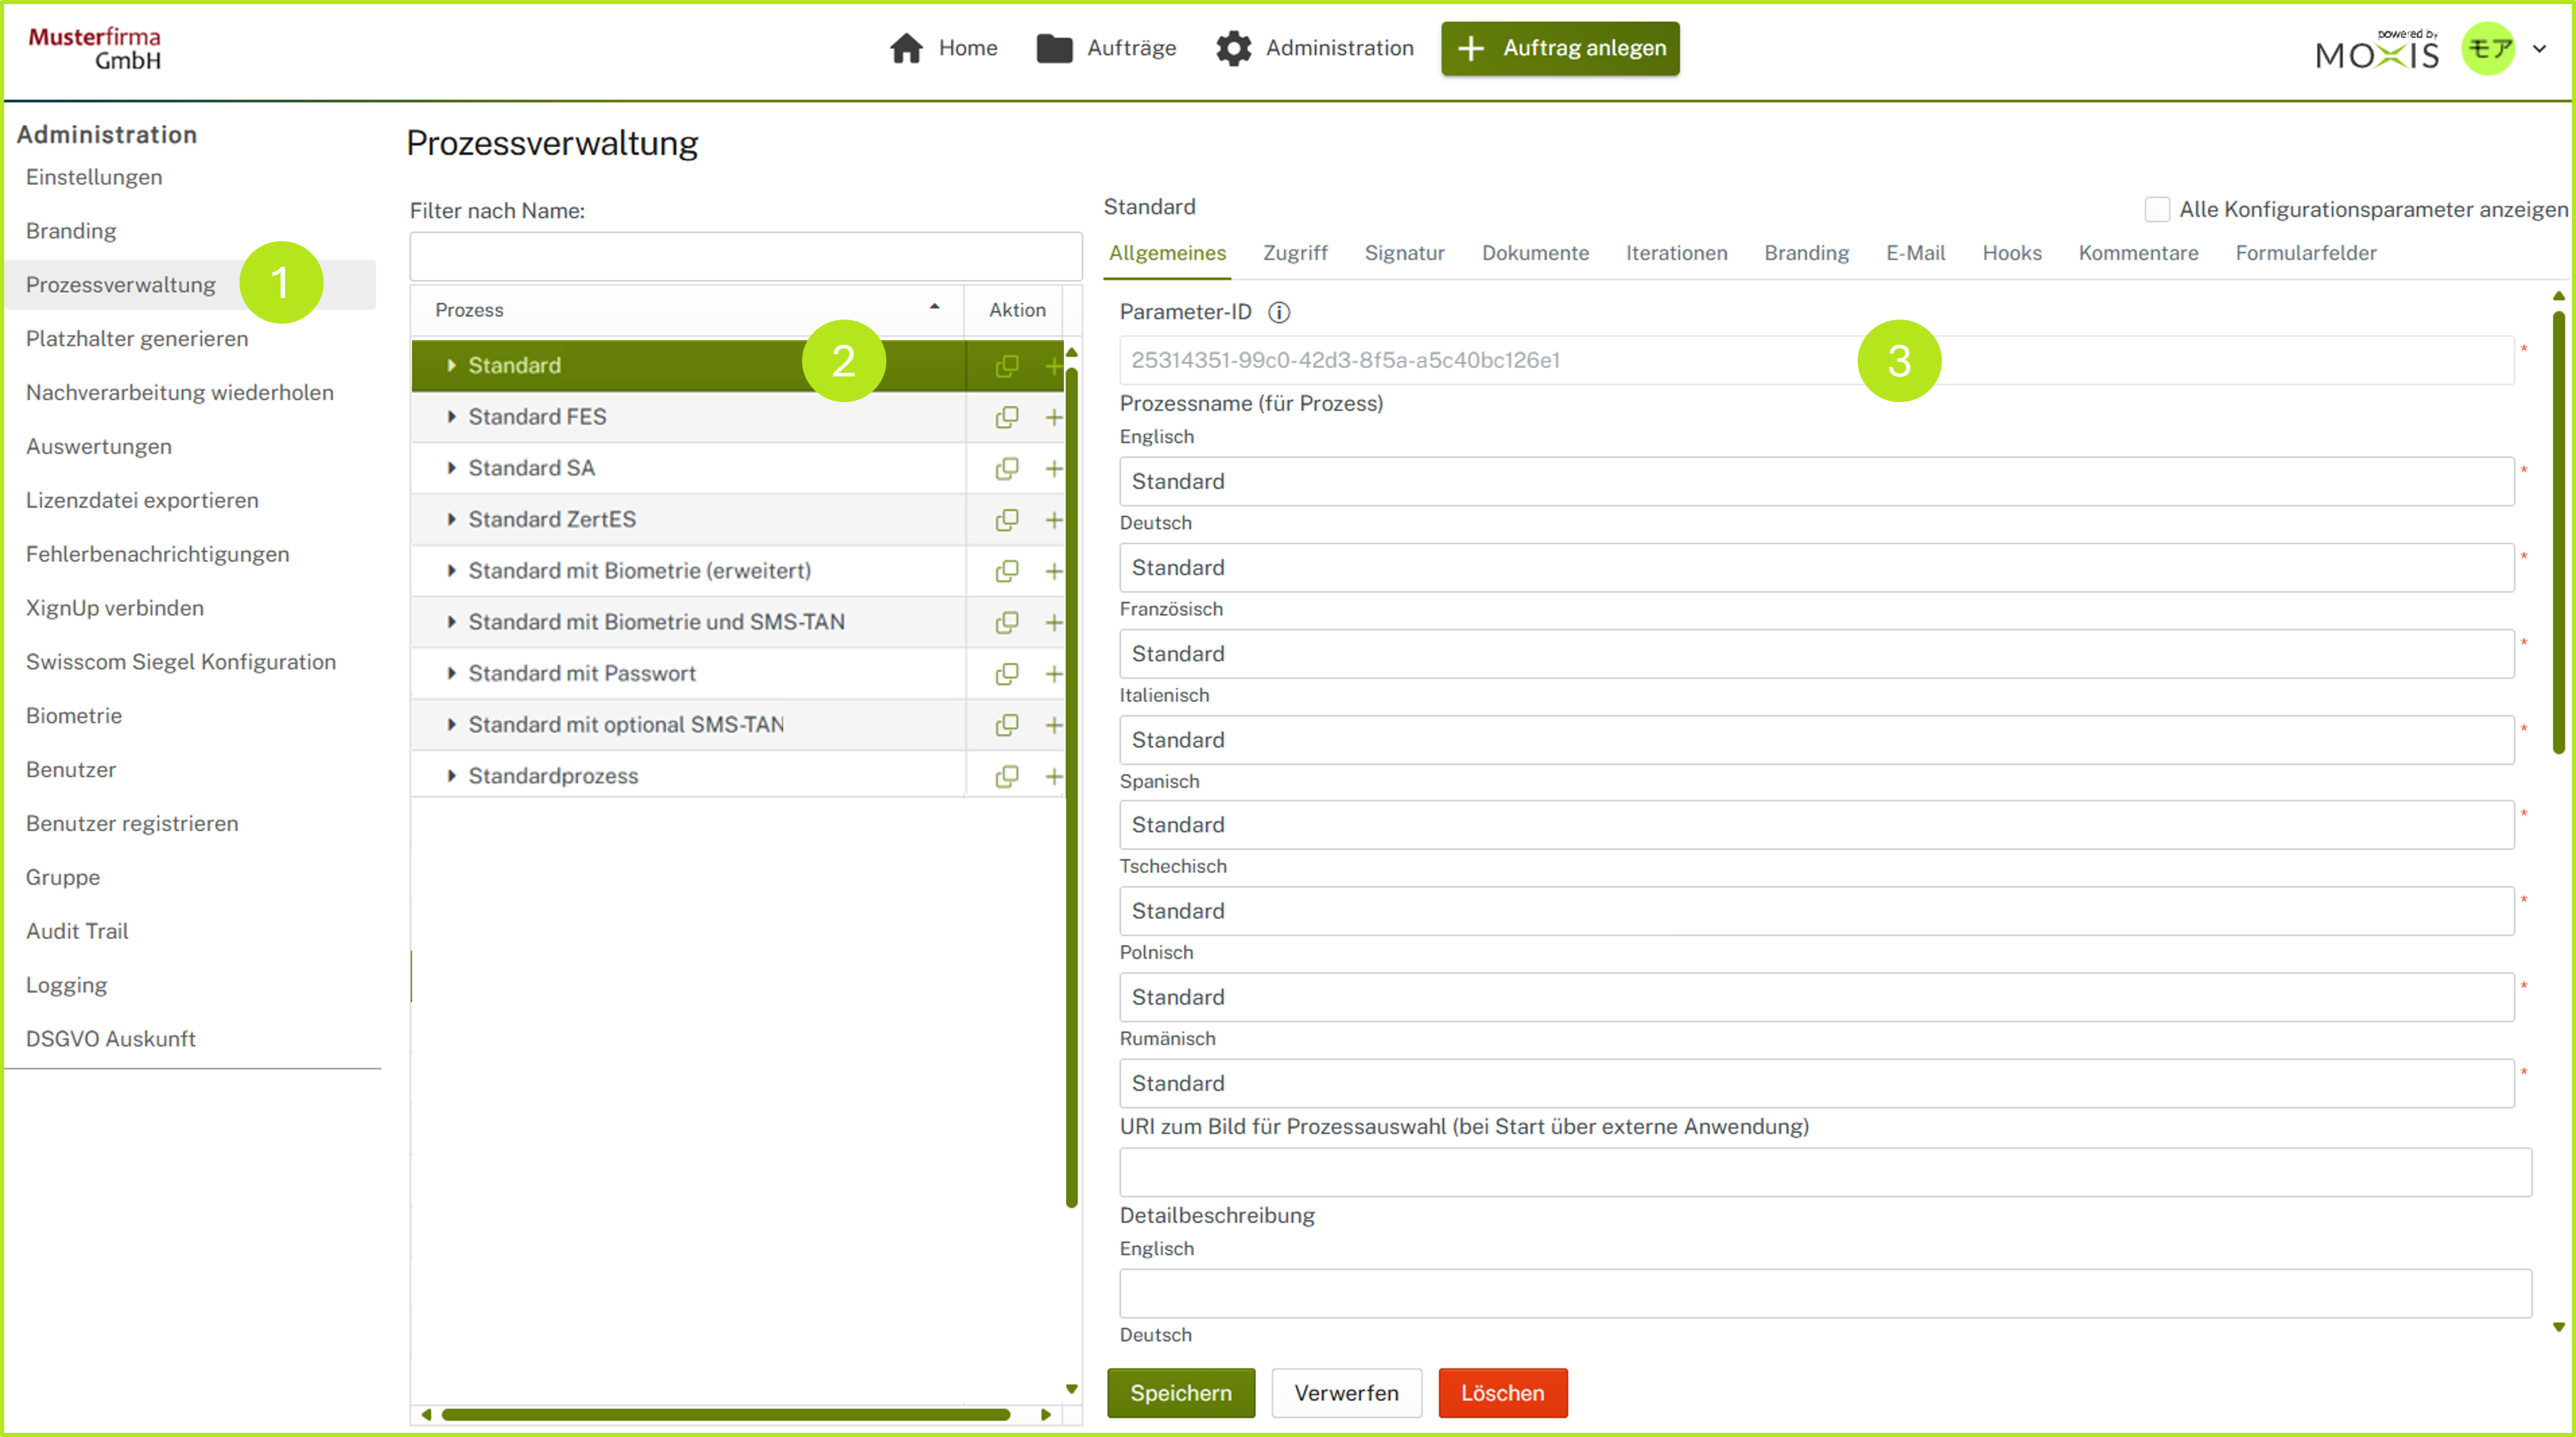Click the Home house icon
Screen dimensions: 2576x1437
click(x=906, y=48)
